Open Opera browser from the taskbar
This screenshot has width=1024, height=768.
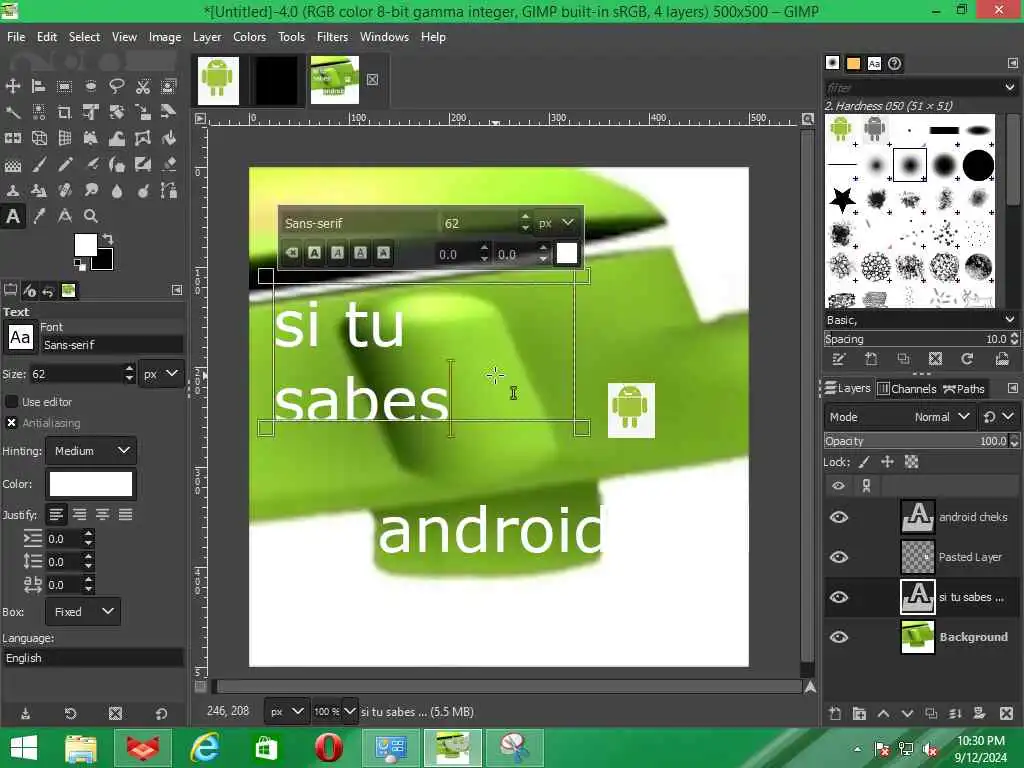point(328,748)
